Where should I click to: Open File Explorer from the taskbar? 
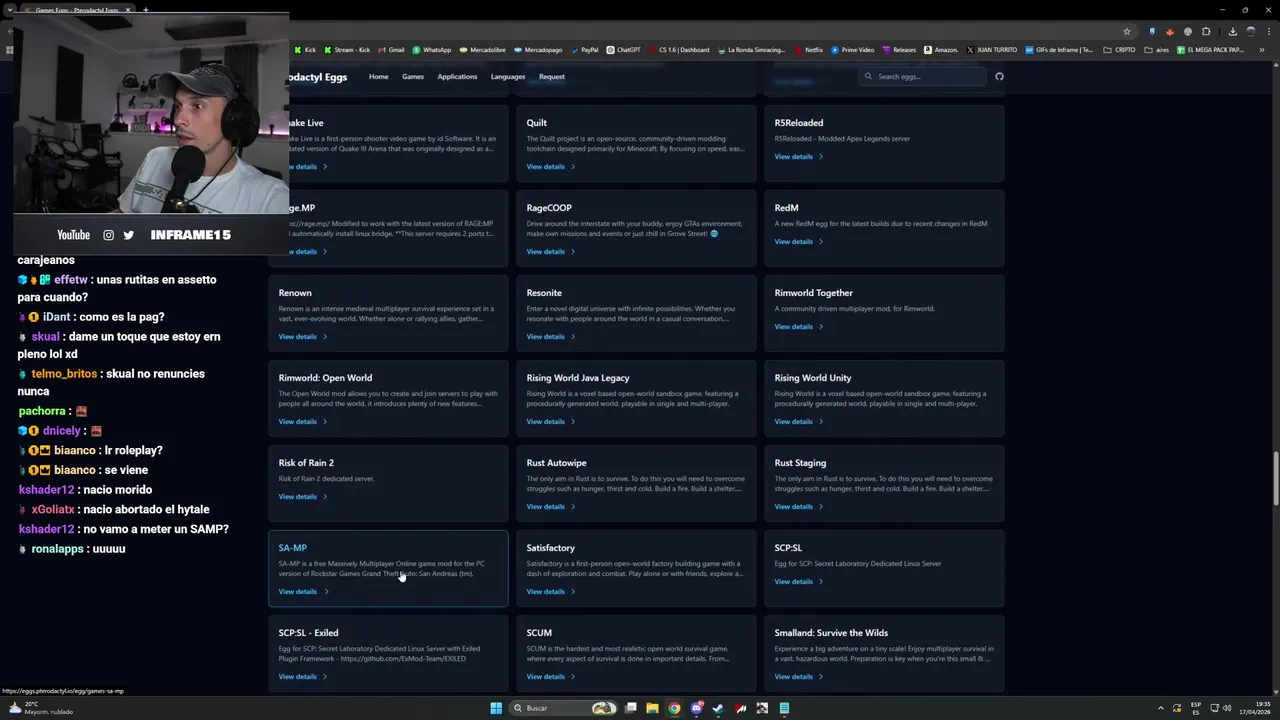[x=652, y=708]
